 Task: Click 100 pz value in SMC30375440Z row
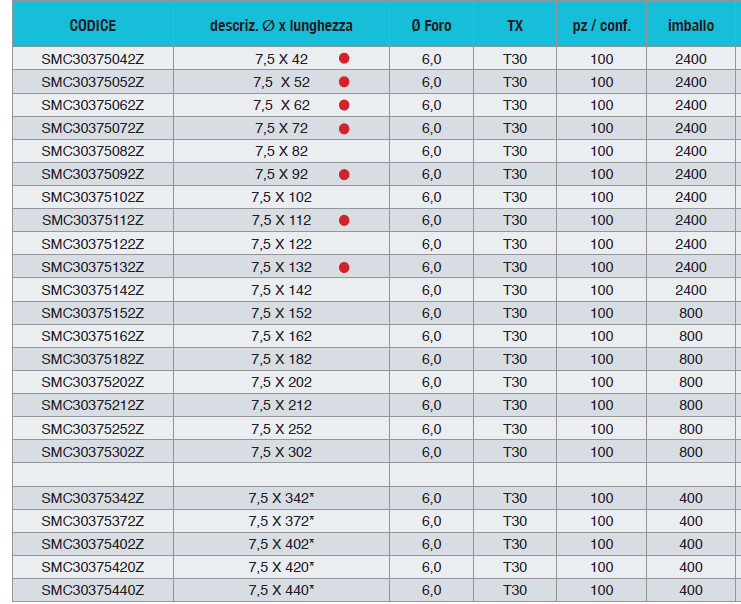coord(601,590)
